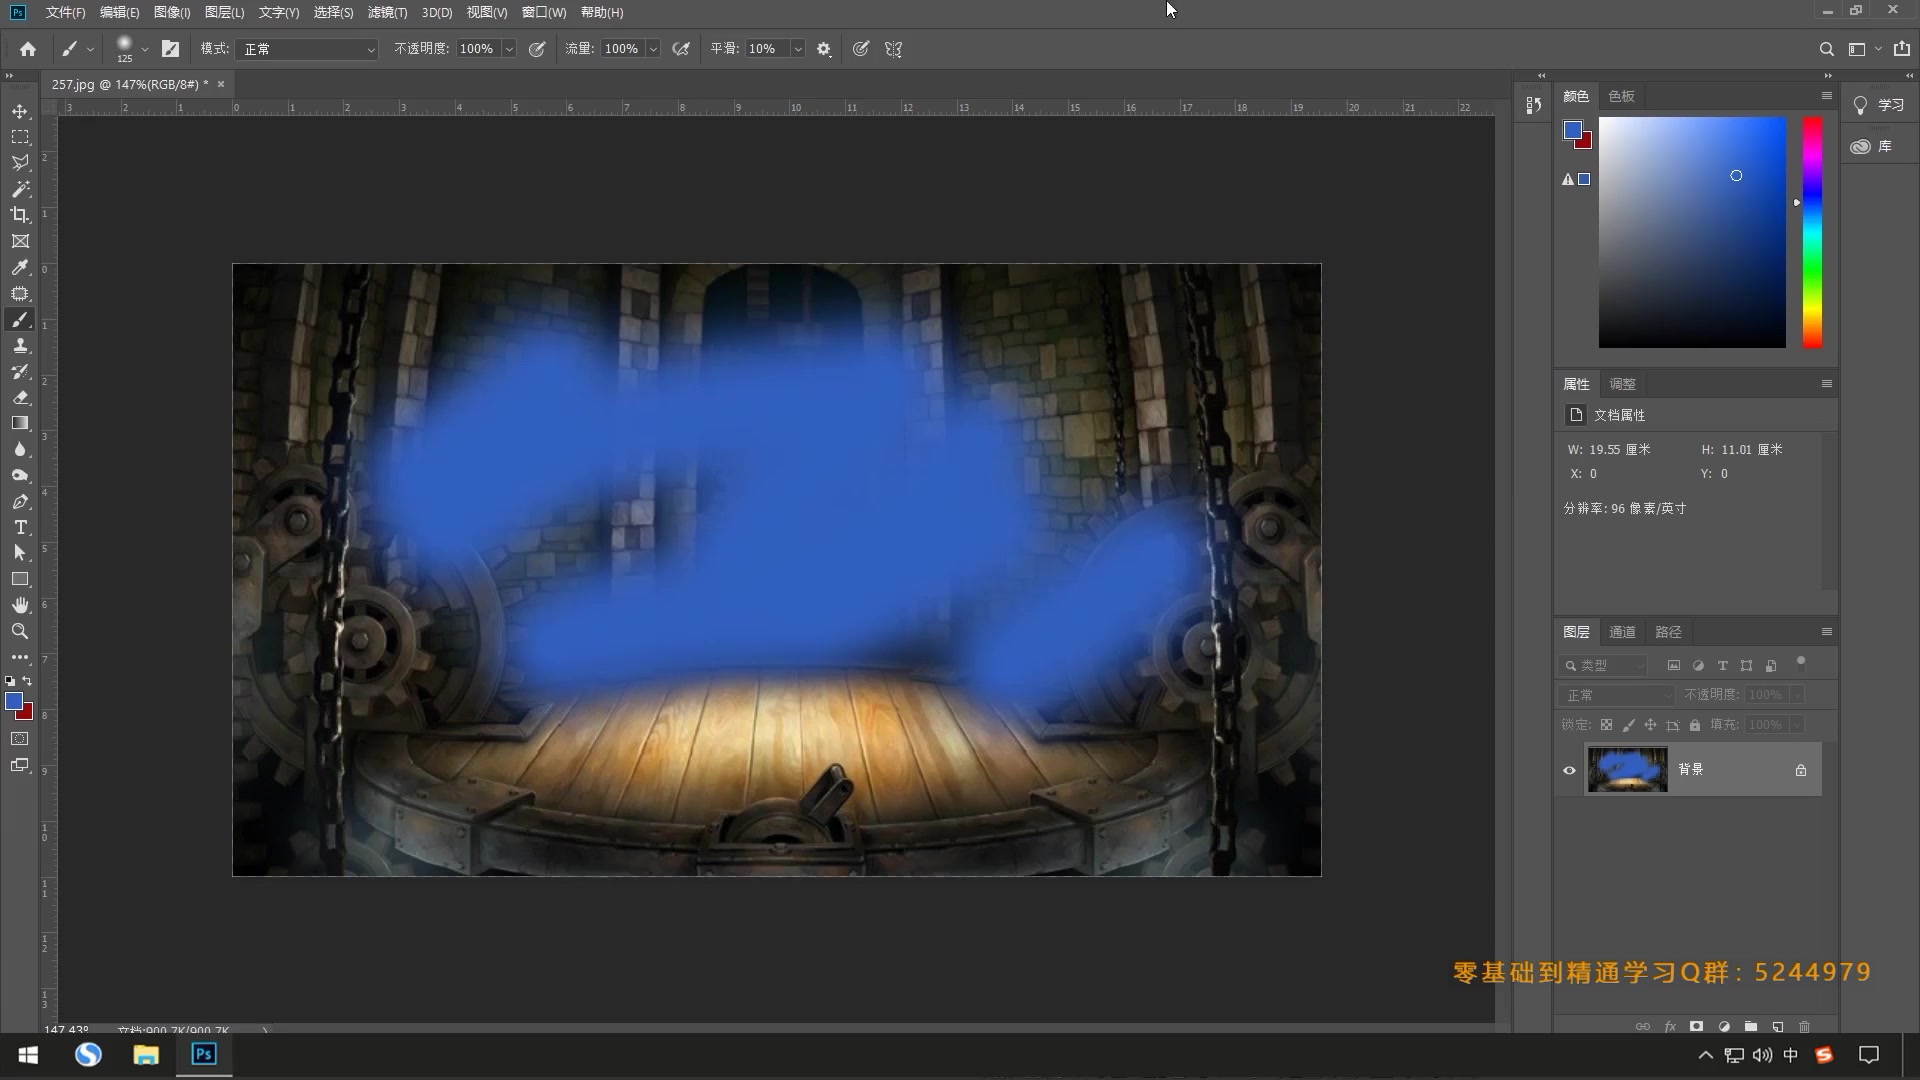The image size is (1920, 1080).
Task: Close the 257.jpg document tab
Action: pos(221,84)
